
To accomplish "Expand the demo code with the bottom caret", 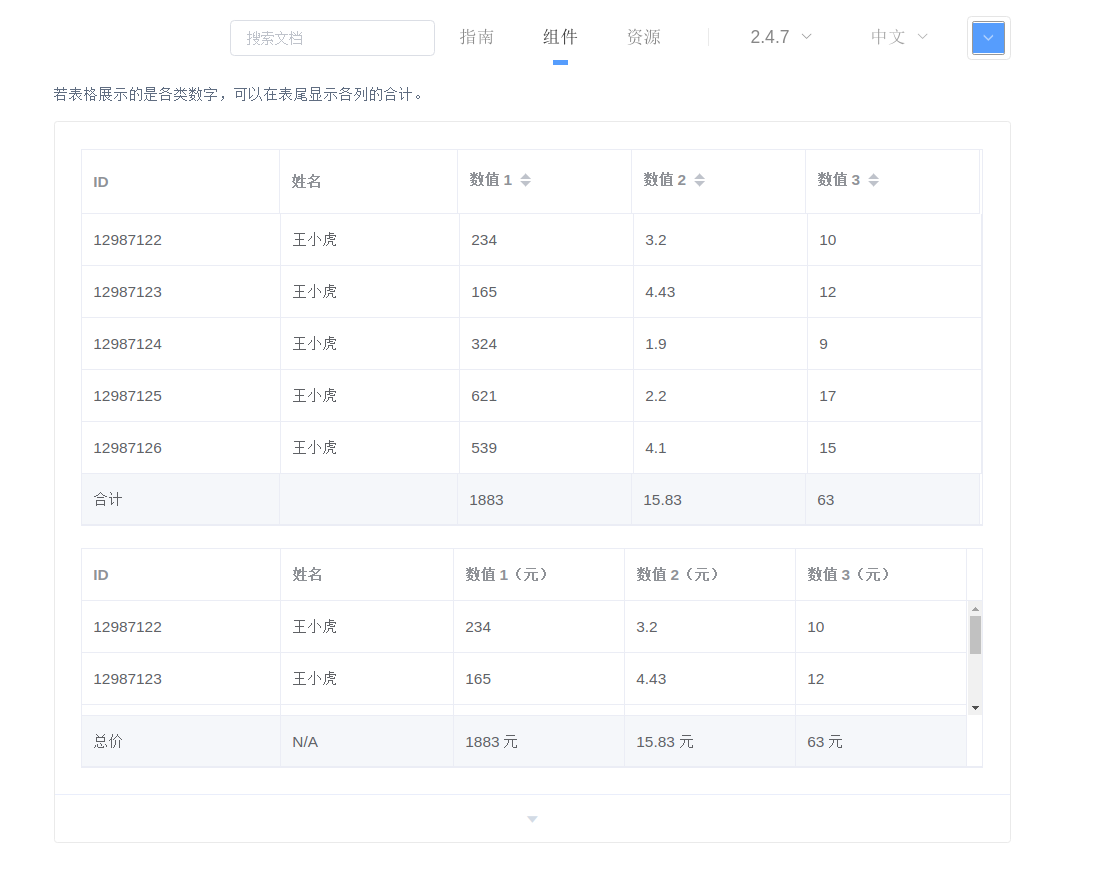I will click(x=532, y=819).
